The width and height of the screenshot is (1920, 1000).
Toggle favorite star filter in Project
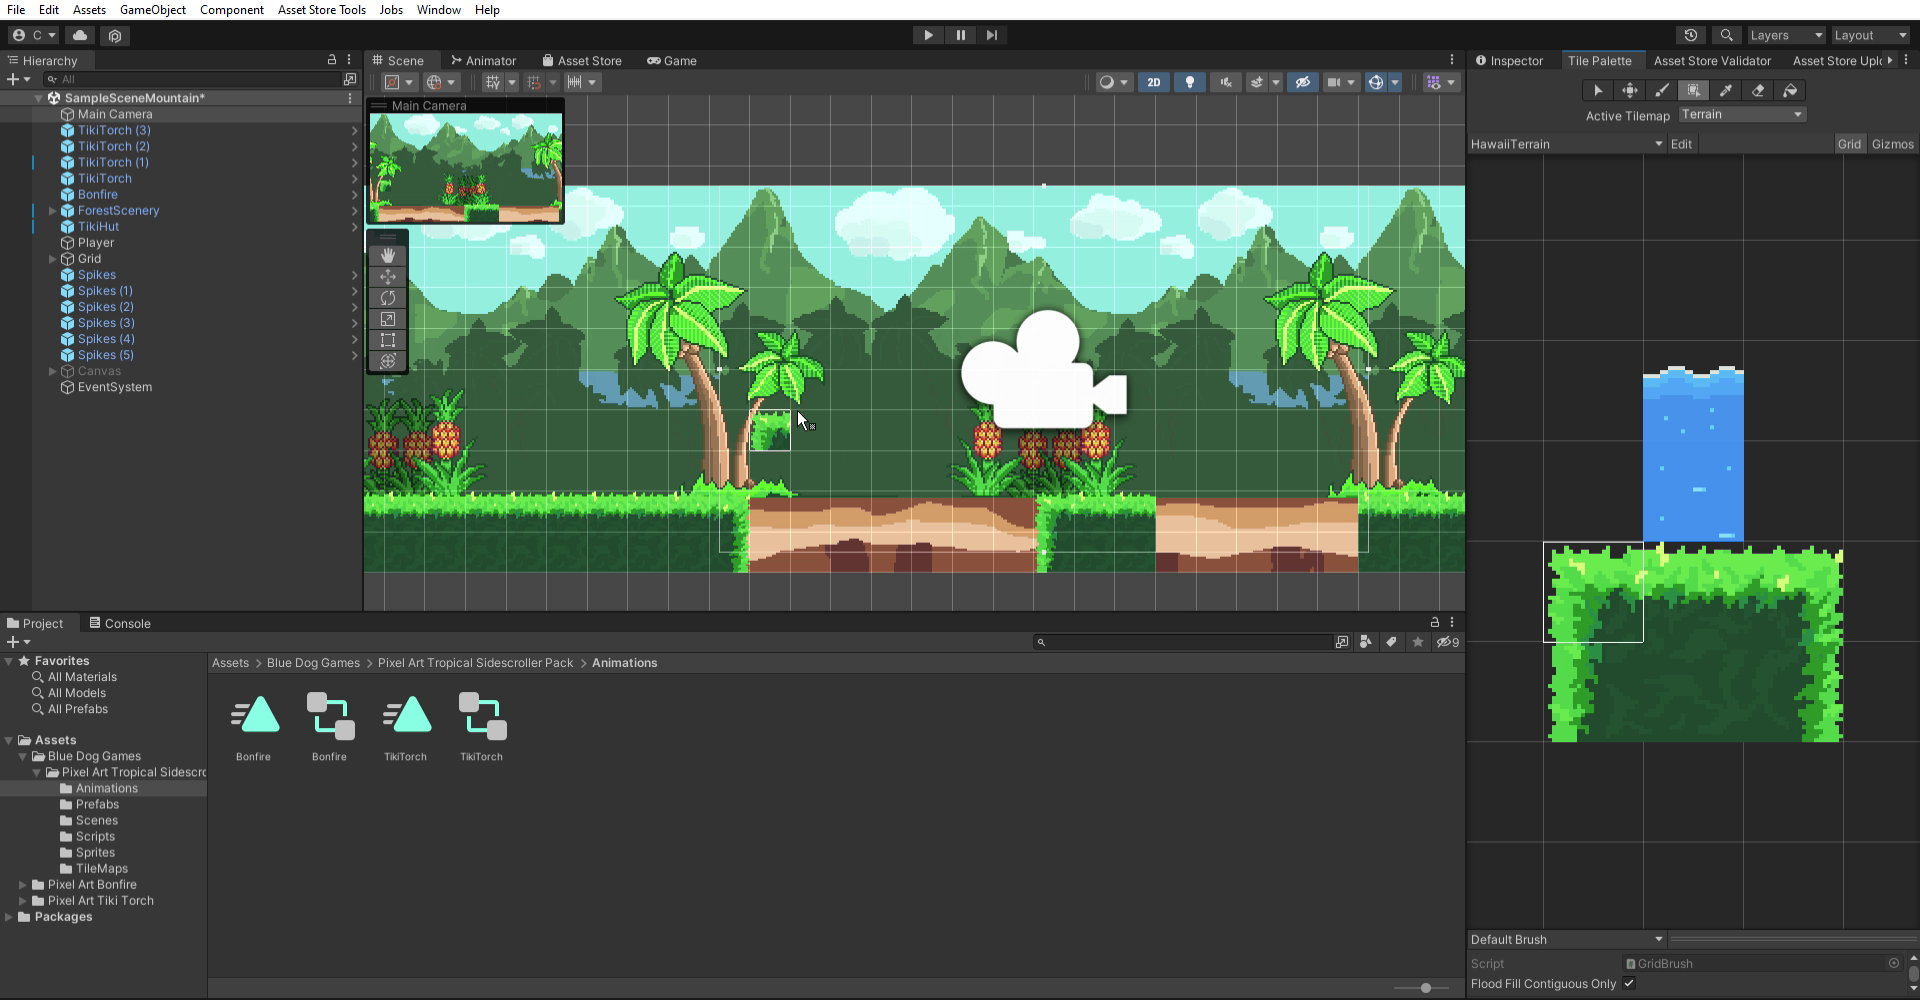(1417, 642)
